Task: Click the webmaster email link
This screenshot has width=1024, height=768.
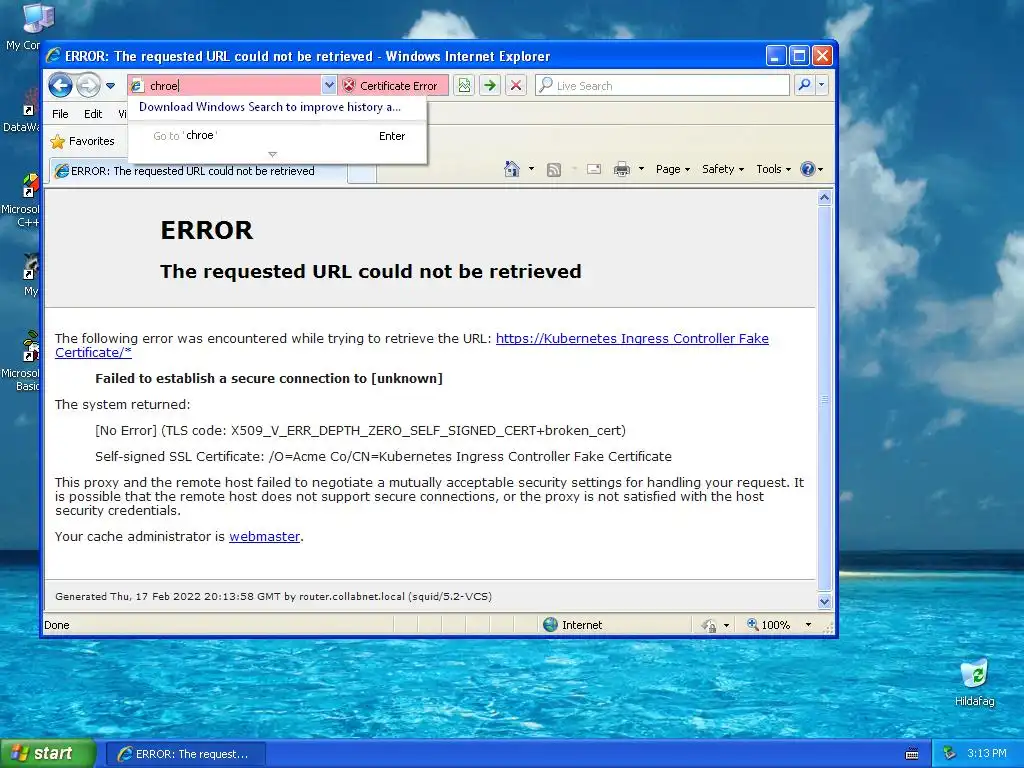Action: (264, 536)
